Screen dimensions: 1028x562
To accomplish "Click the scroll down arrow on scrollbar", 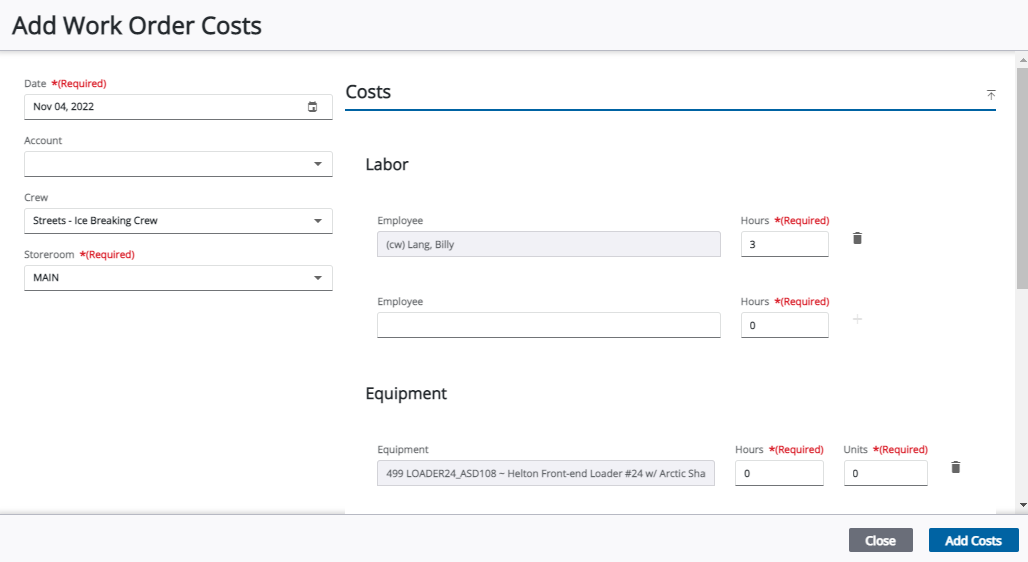I will (x=1022, y=506).
